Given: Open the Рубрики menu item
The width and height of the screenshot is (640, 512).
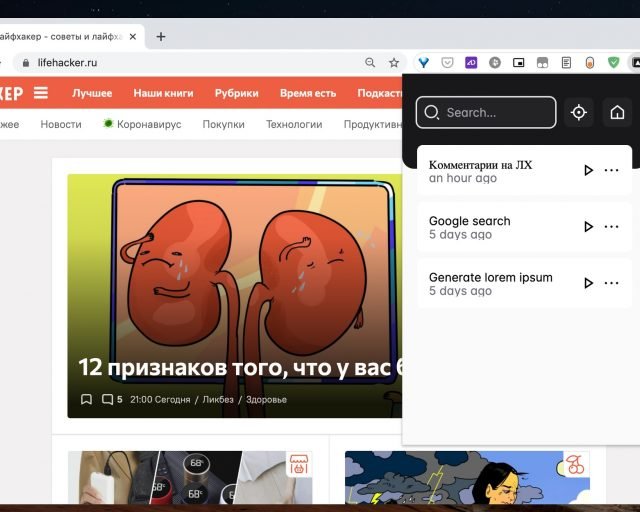Looking at the screenshot, I should tap(237, 93).
